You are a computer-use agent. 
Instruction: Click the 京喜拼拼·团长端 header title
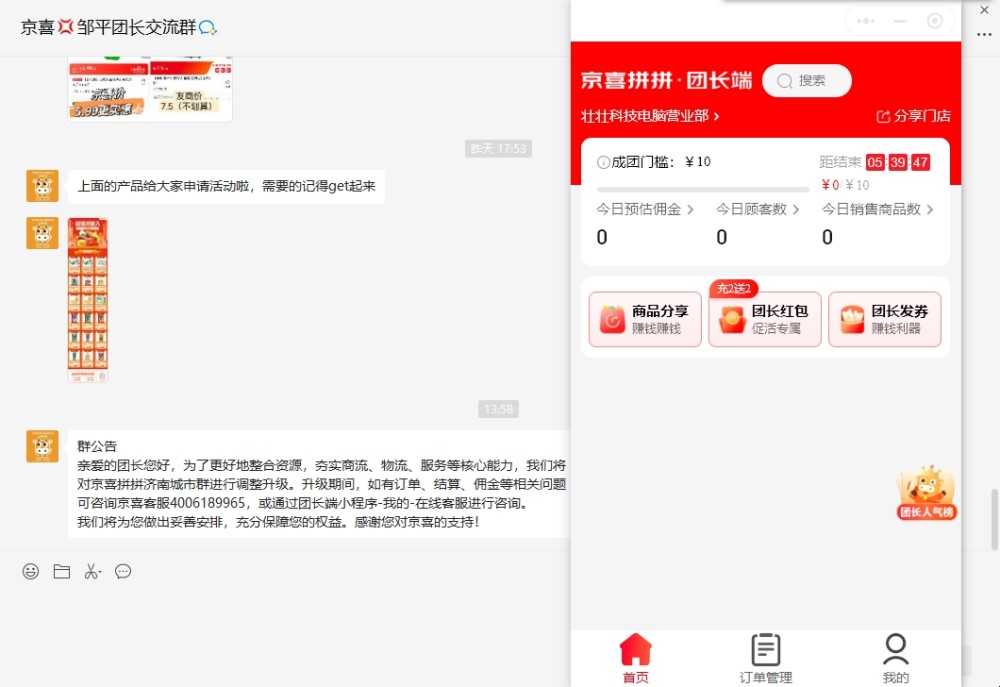[666, 81]
